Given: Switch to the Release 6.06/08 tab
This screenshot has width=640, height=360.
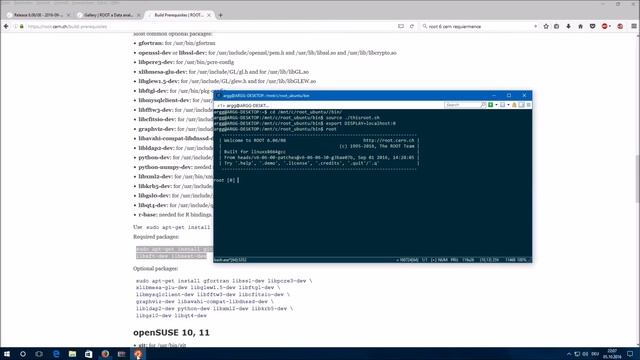Looking at the screenshot, I should [38, 15].
